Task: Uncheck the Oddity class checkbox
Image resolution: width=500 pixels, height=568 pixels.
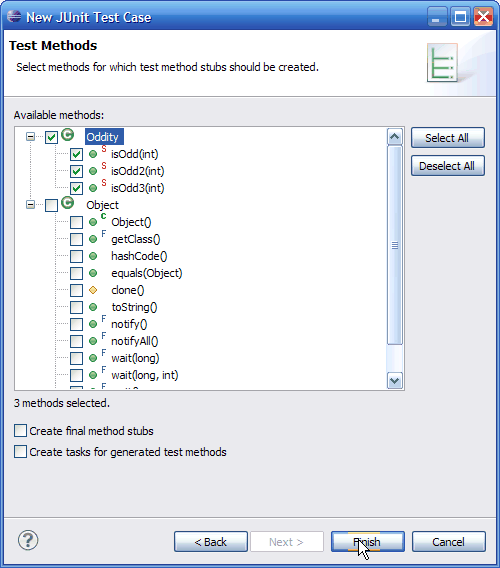Action: click(51, 137)
